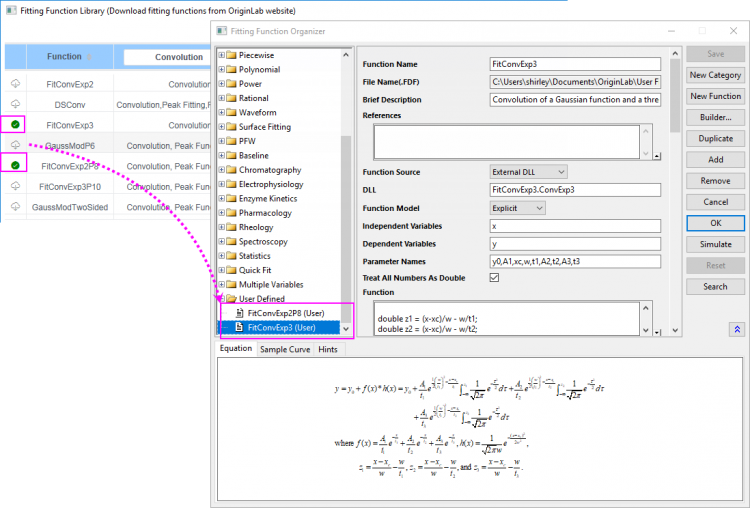Image resolution: width=750 pixels, height=510 pixels.
Task: Open the Function Model dropdown
Action: 518,208
